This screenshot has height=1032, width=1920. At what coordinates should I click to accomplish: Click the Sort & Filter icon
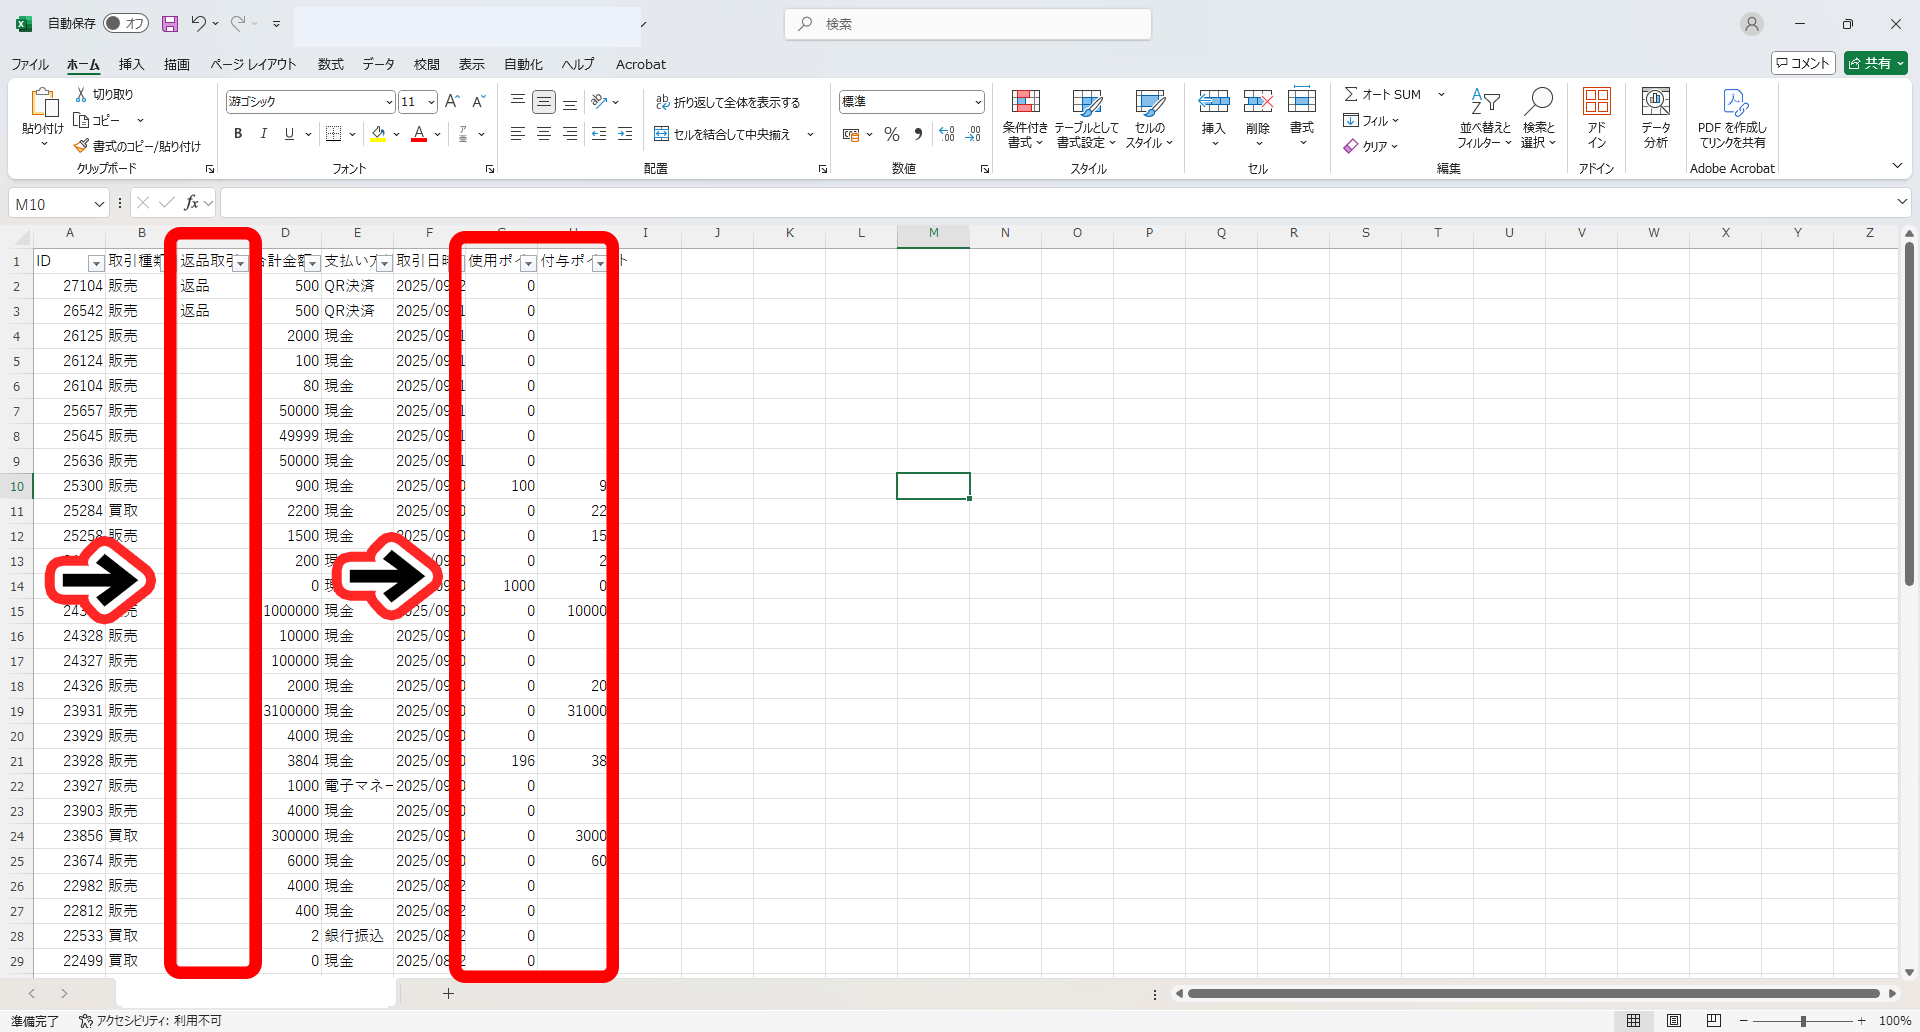coord(1484,102)
